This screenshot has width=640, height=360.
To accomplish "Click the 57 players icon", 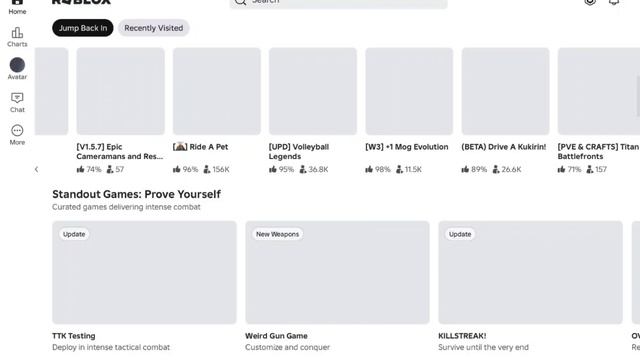I will [110, 169].
